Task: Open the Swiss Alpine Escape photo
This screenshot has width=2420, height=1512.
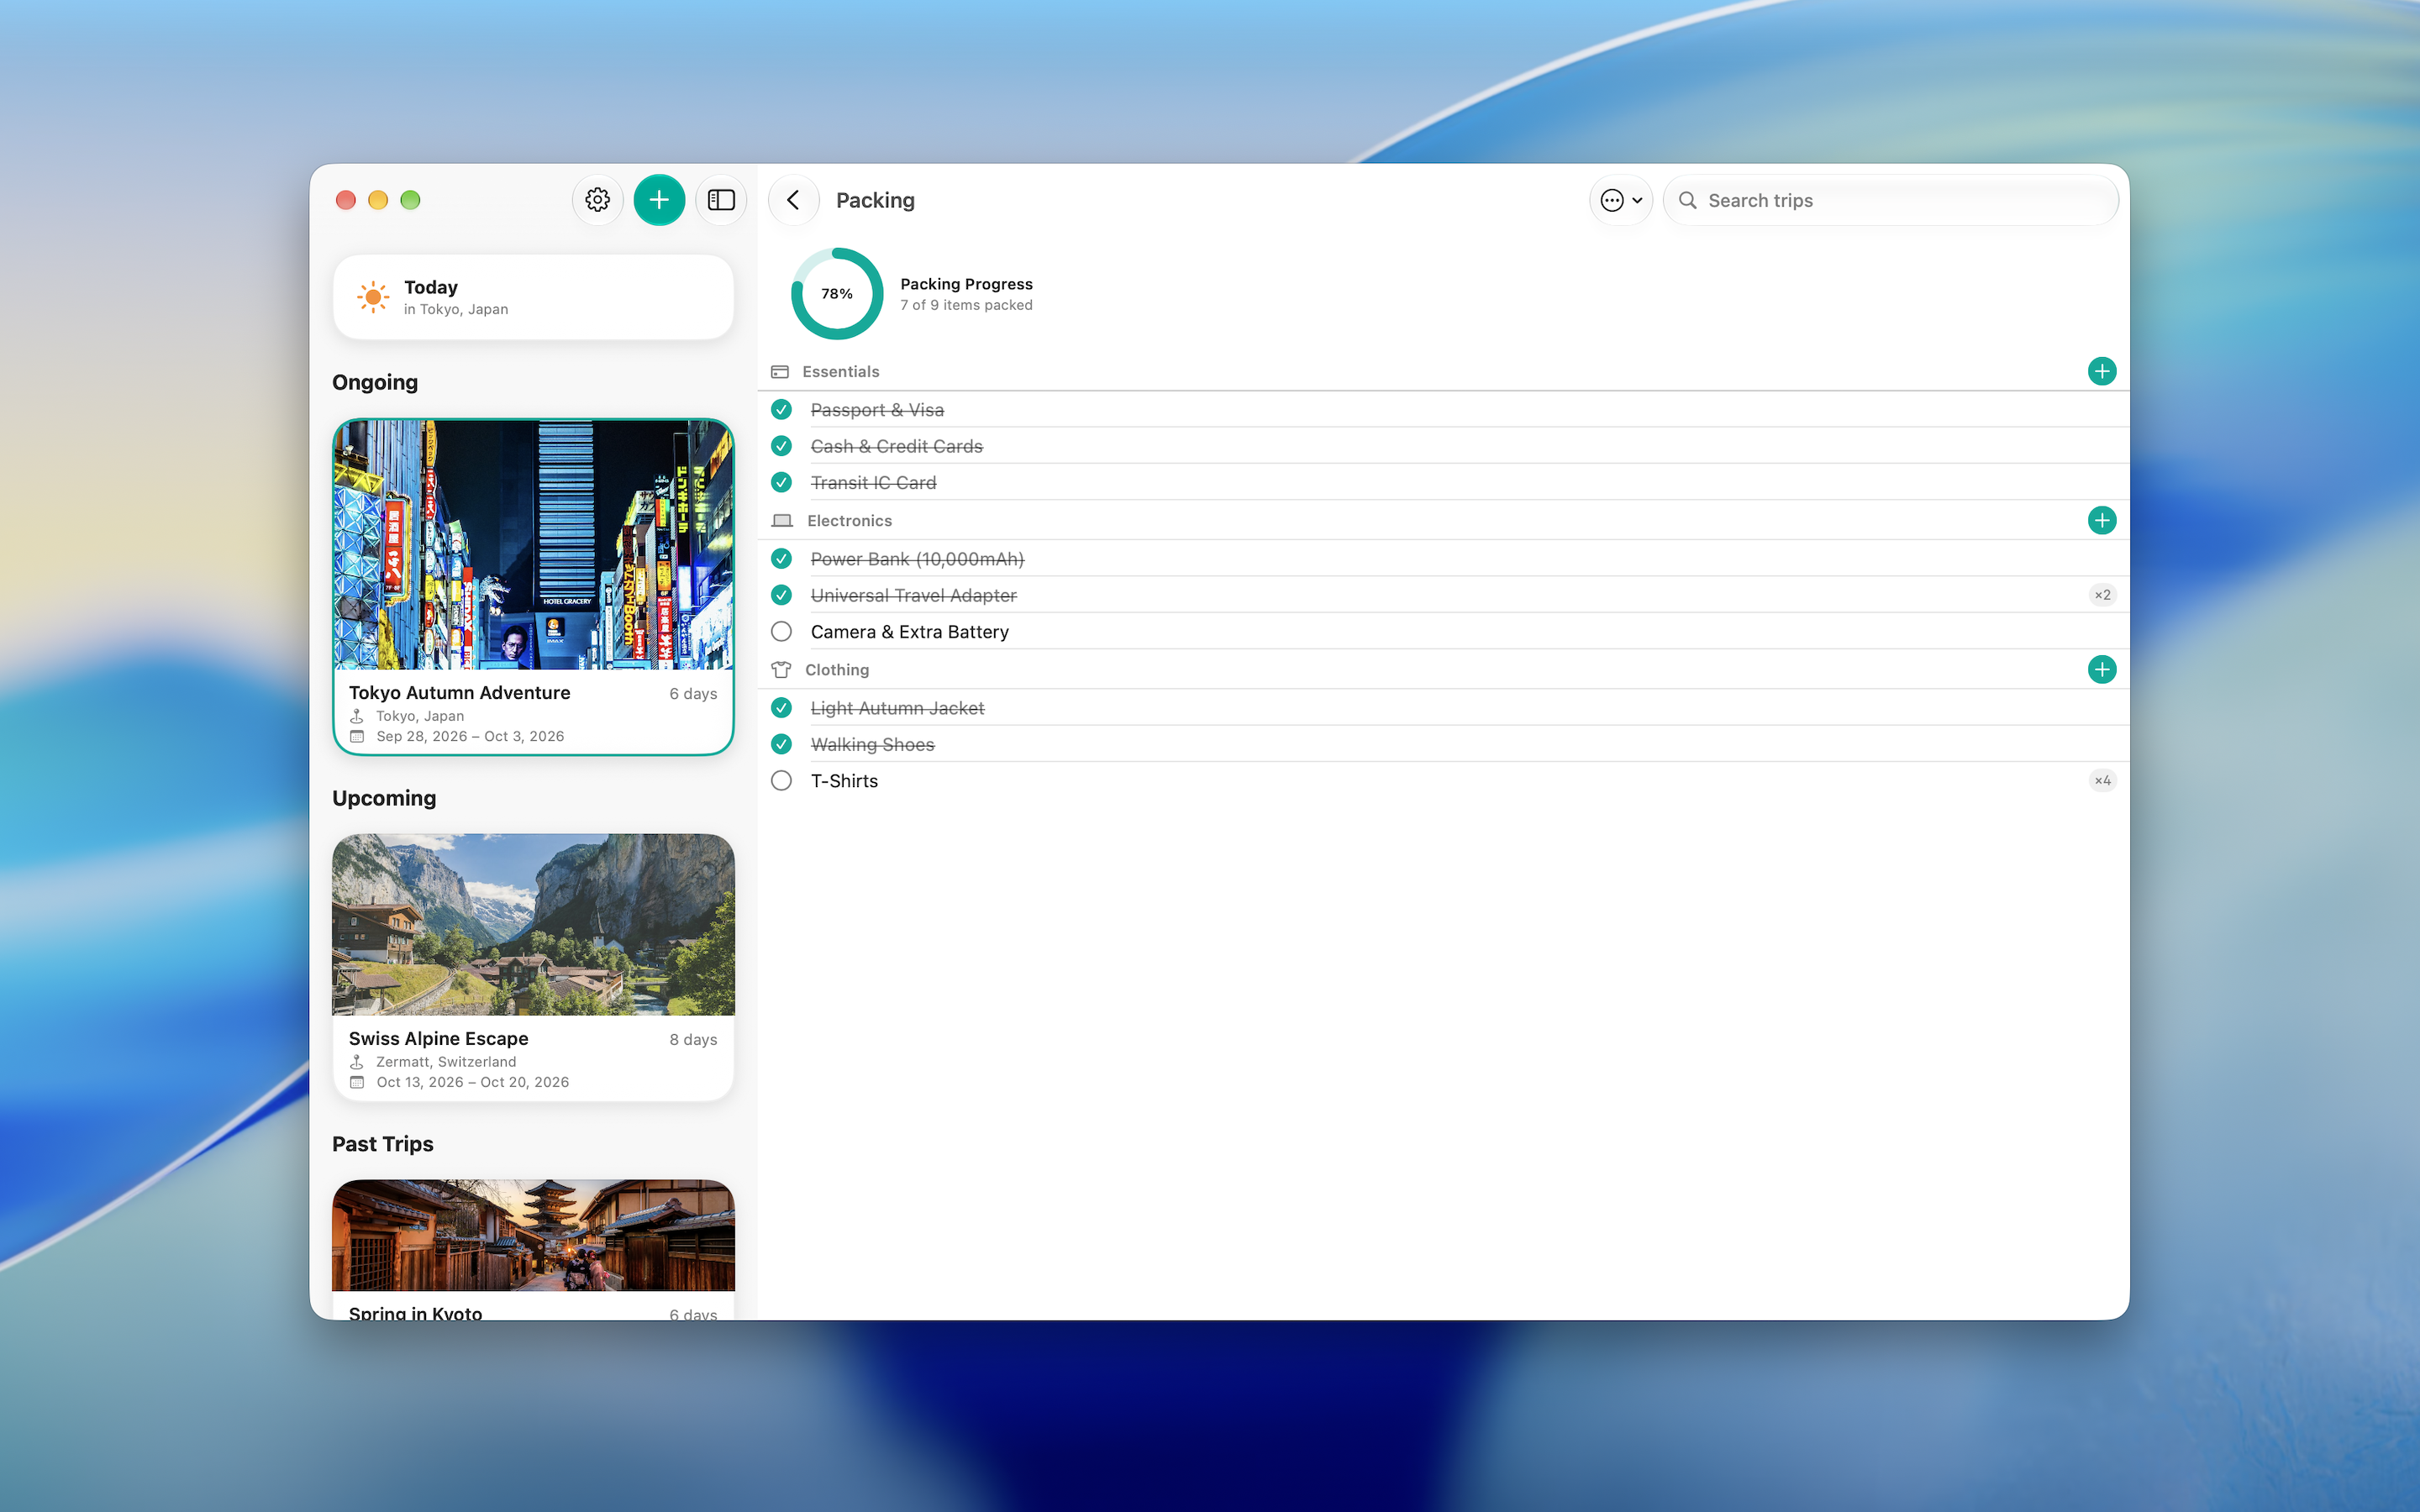Action: coord(533,925)
